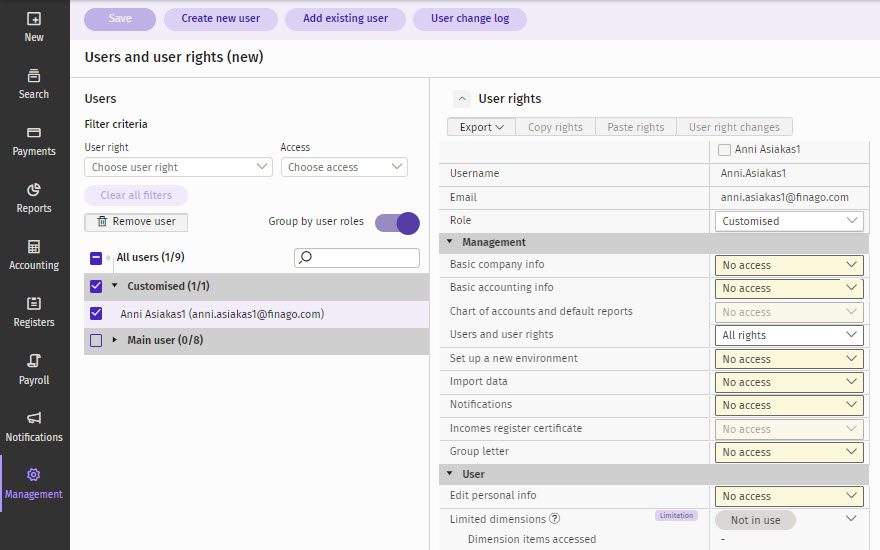Focus the user search input field
This screenshot has height=550, width=880.
point(357,258)
